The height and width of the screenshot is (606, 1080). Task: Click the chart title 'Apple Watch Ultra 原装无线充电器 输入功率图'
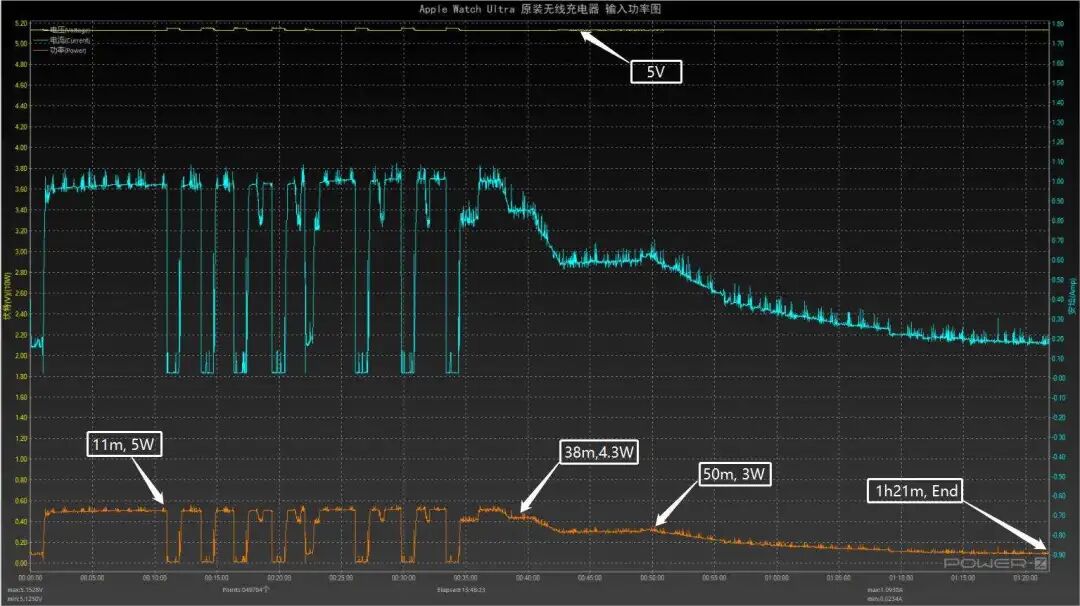pos(540,9)
